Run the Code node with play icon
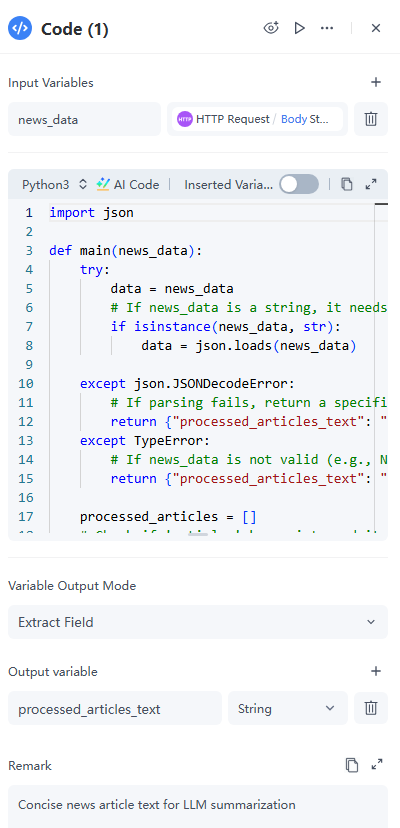The width and height of the screenshot is (400, 828). point(300,28)
